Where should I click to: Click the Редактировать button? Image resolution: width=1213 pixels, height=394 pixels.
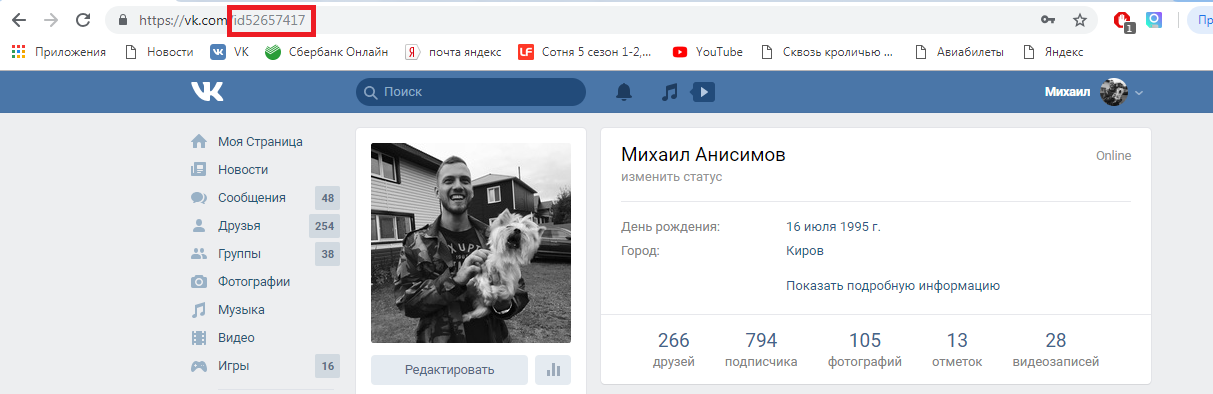(449, 370)
